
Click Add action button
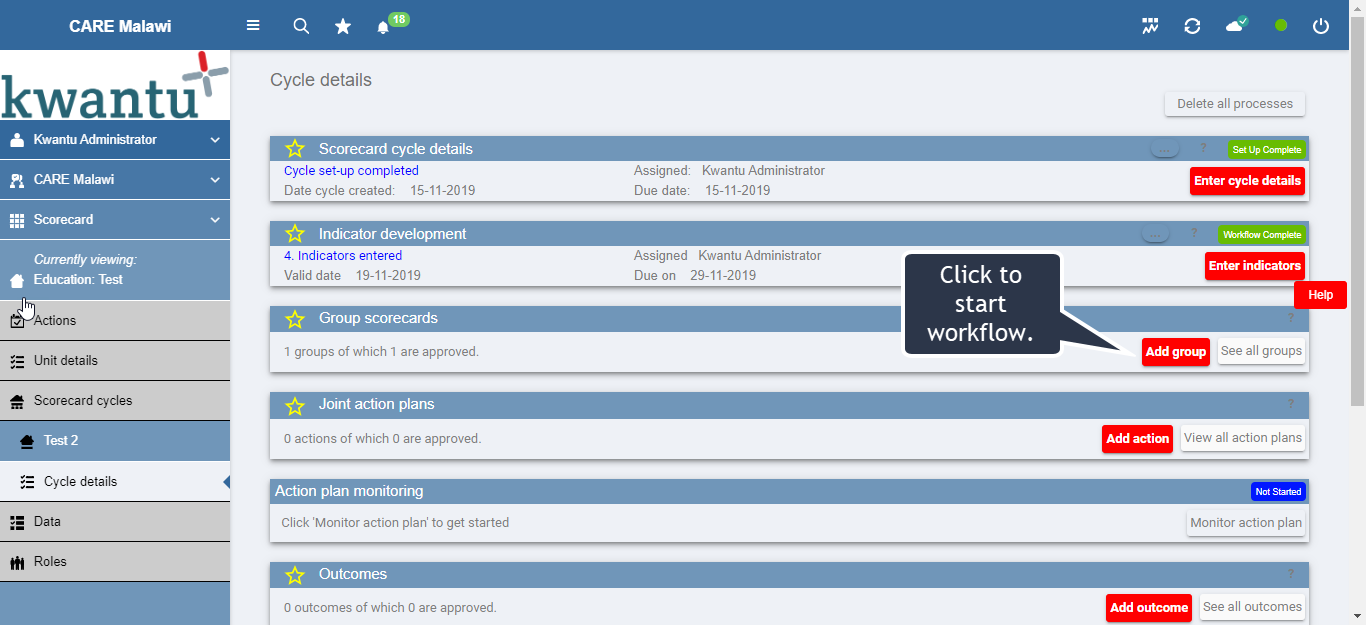[x=1138, y=439]
